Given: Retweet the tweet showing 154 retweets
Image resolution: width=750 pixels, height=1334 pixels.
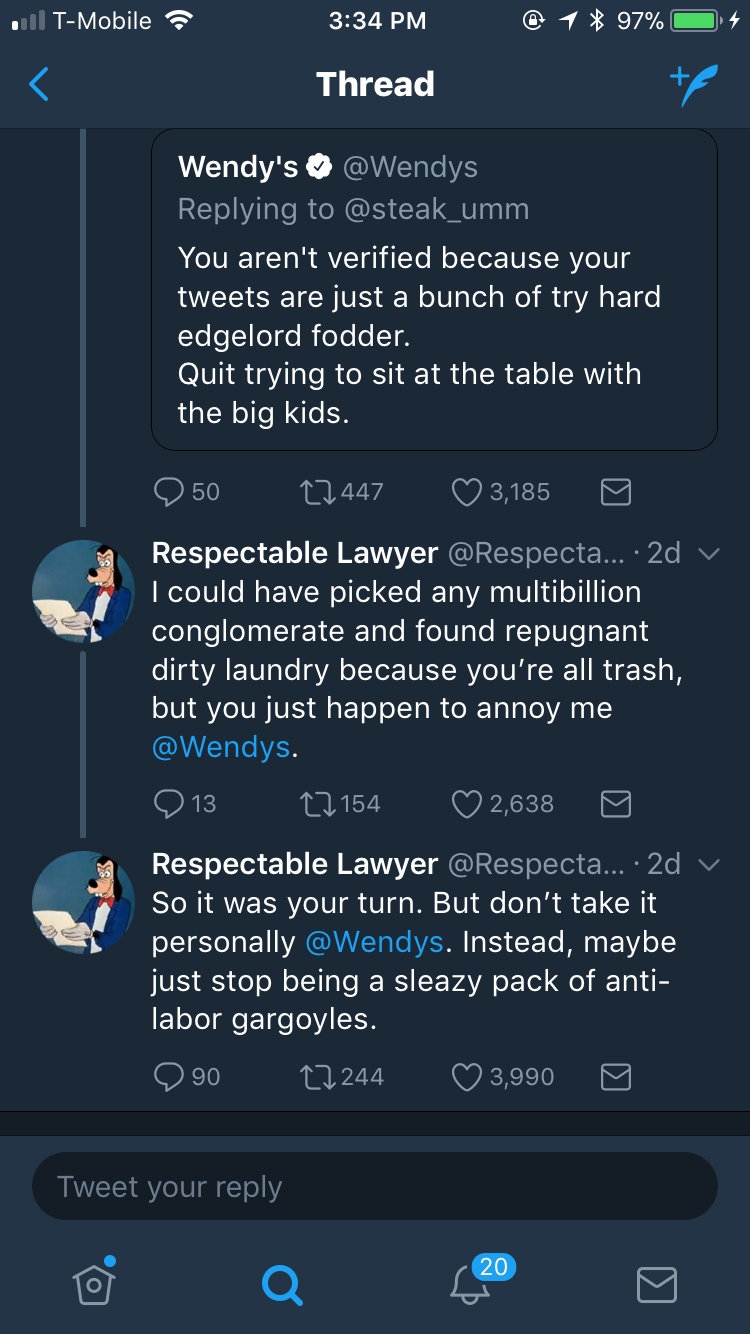Looking at the screenshot, I should tap(316, 804).
